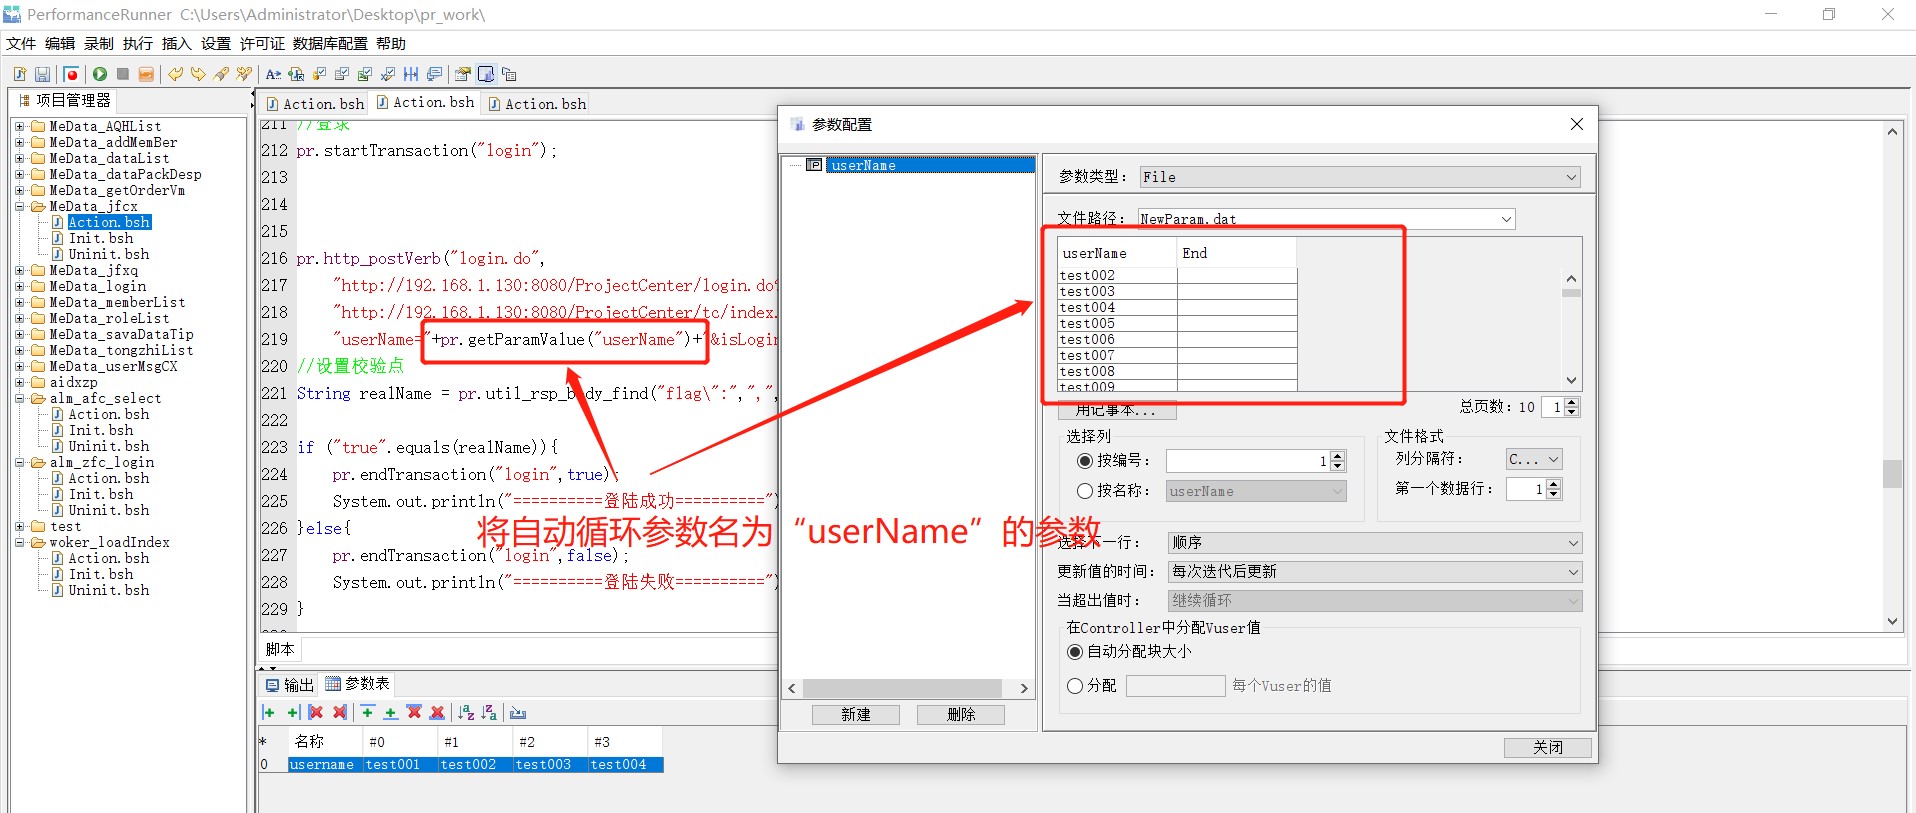Image resolution: width=1916 pixels, height=813 pixels.
Task: Choose the 分配 radio option
Action: tap(1075, 686)
